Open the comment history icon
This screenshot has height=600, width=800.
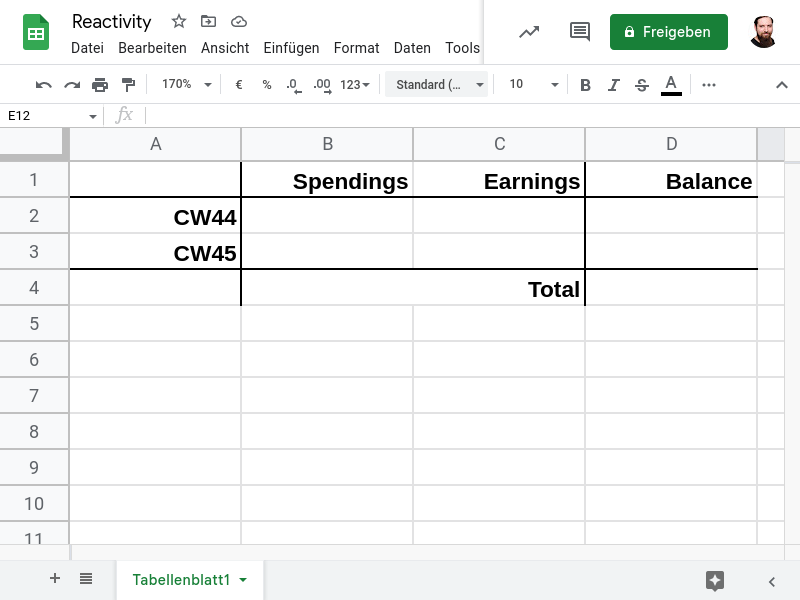point(580,32)
